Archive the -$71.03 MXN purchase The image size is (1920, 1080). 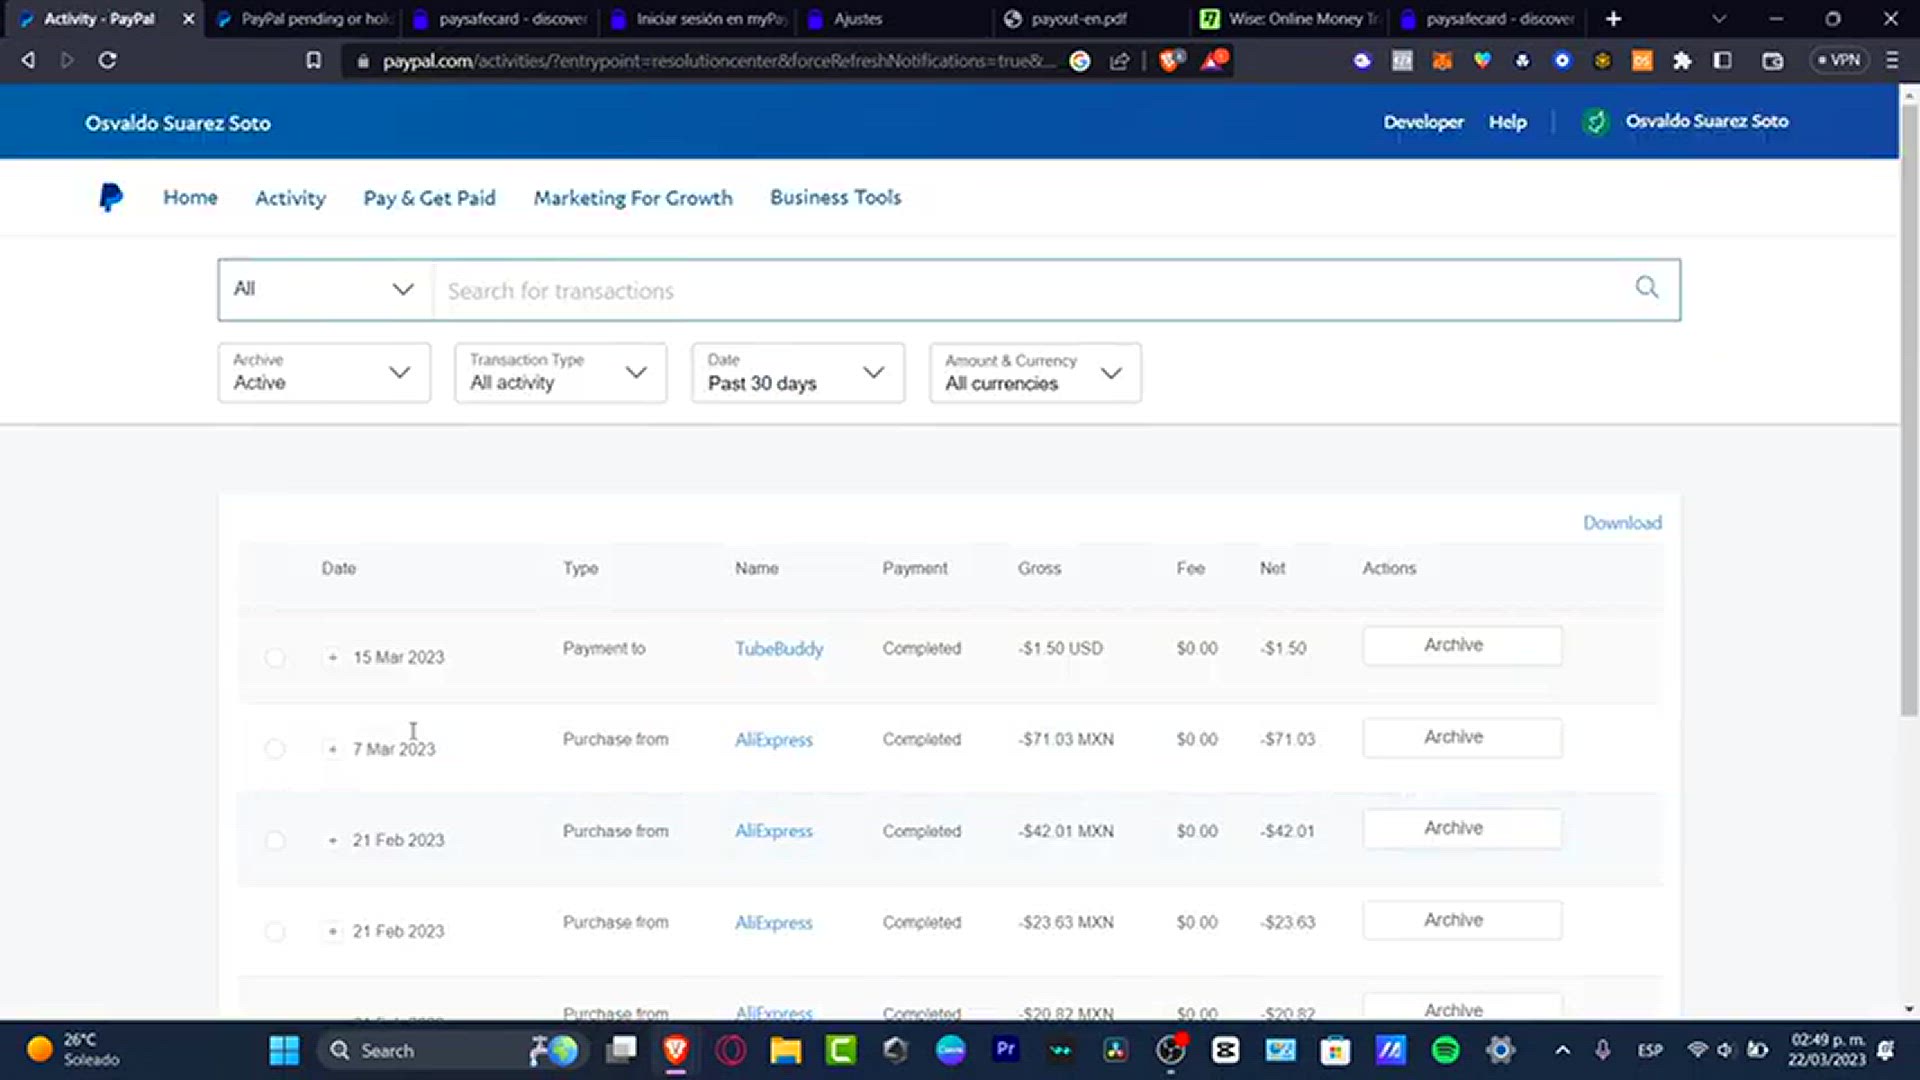[x=1462, y=737]
